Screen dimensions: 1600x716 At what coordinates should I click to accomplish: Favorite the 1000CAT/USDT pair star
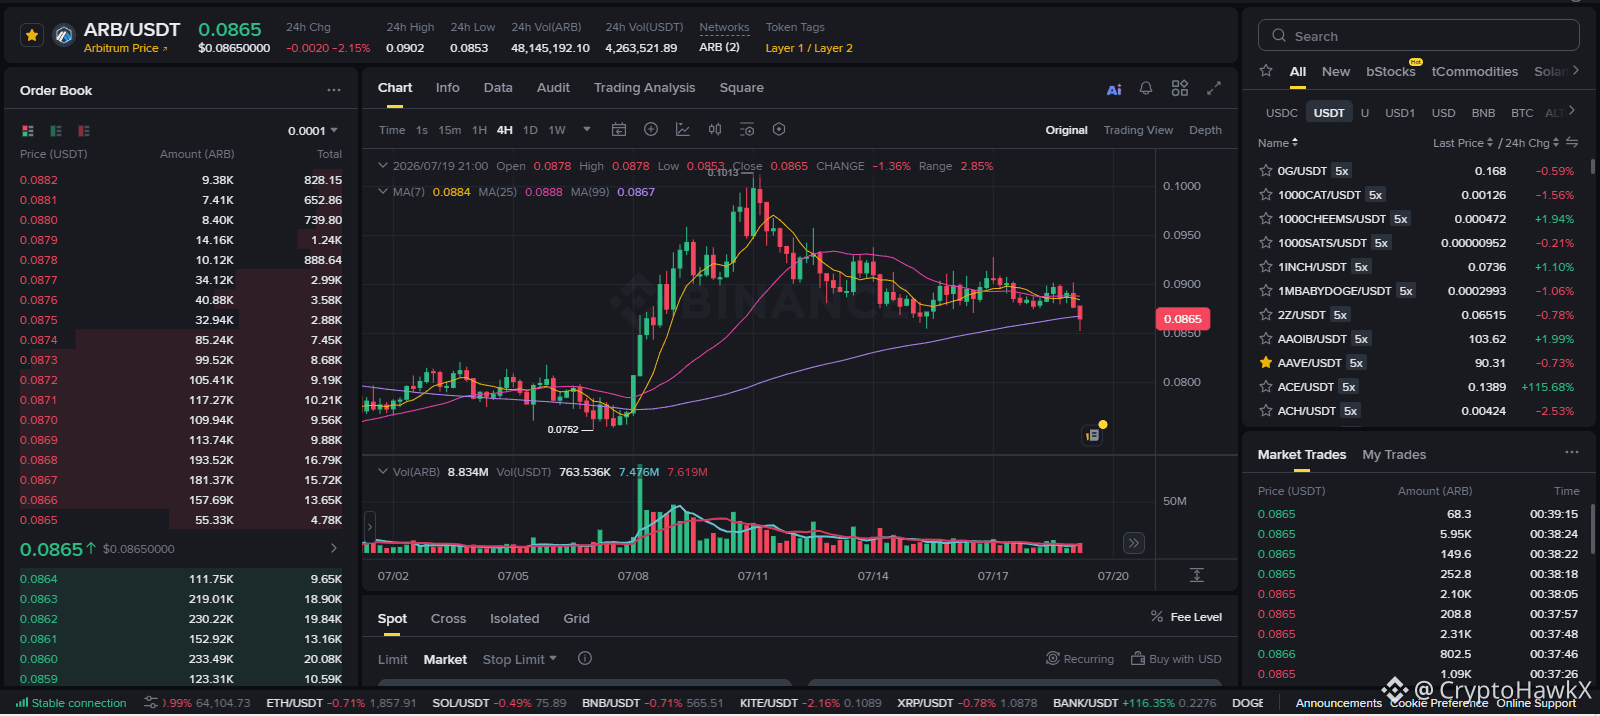click(x=1266, y=195)
